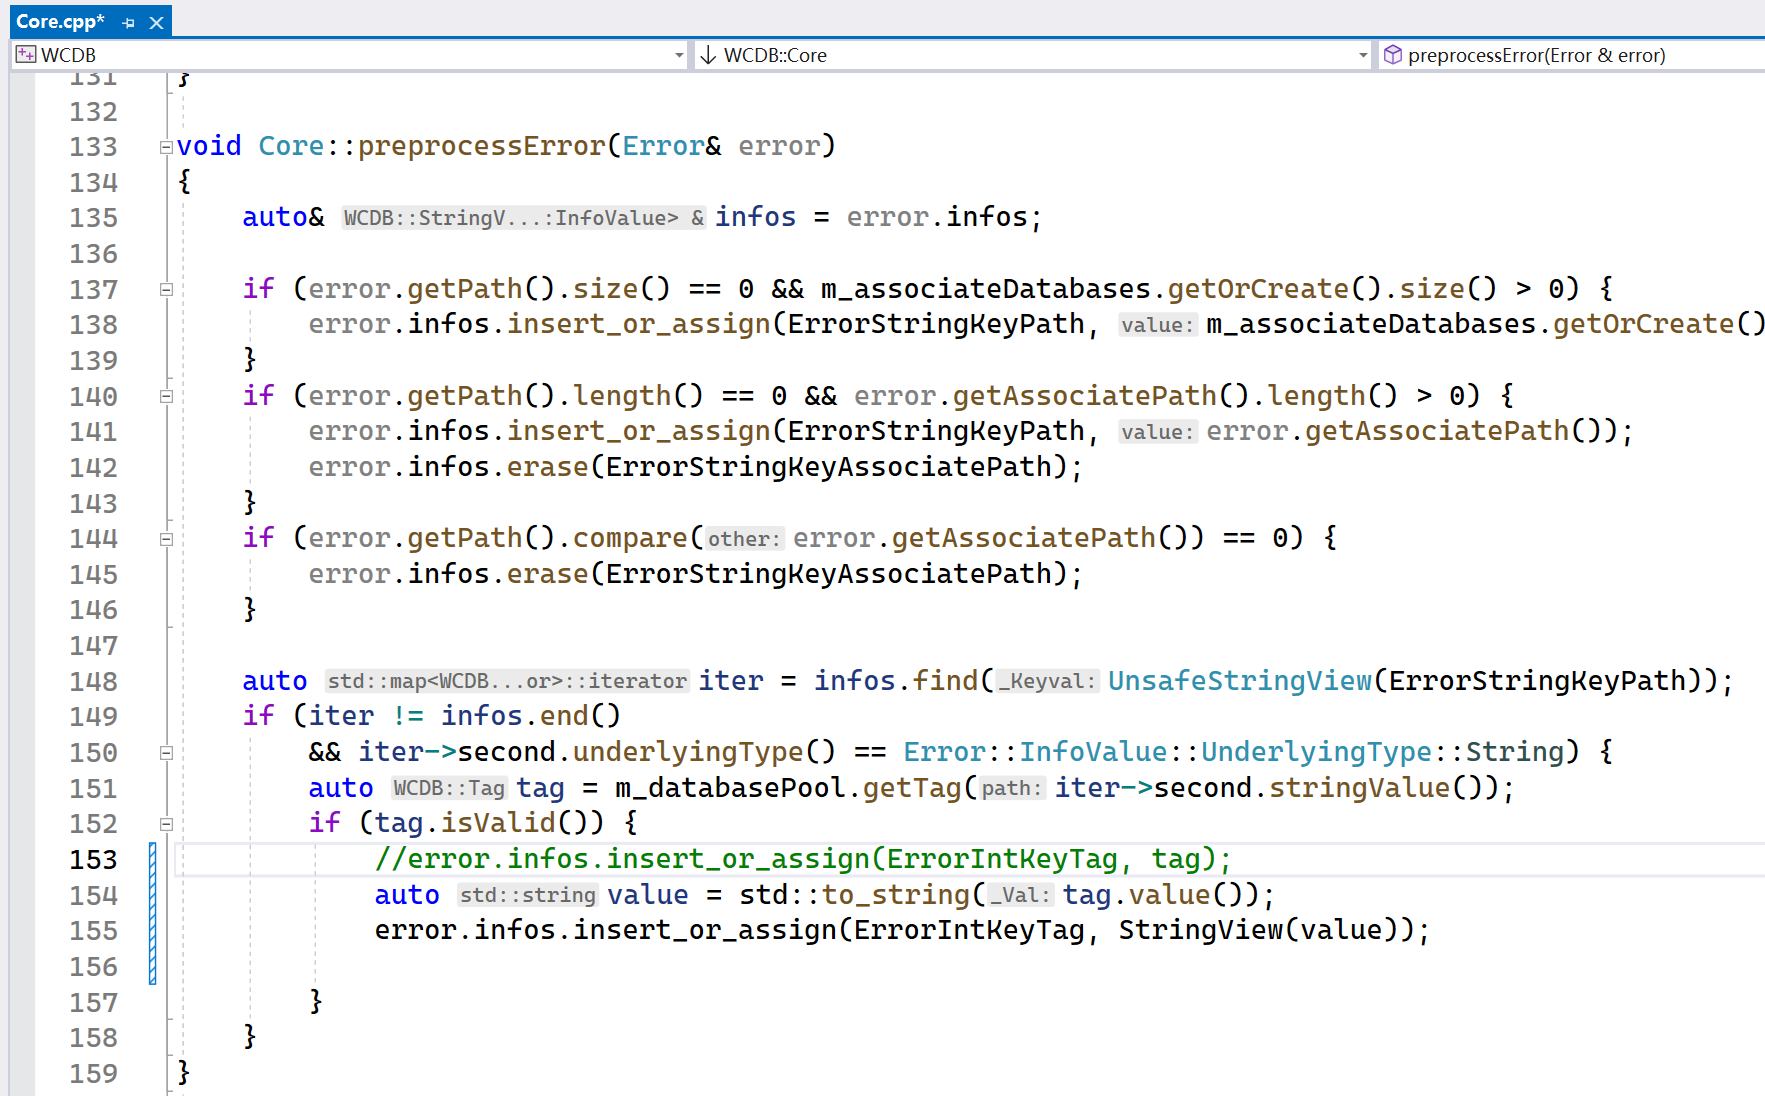The height and width of the screenshot is (1096, 1765).
Task: Click the pin icon on the Core.cpp tab
Action: [x=128, y=21]
